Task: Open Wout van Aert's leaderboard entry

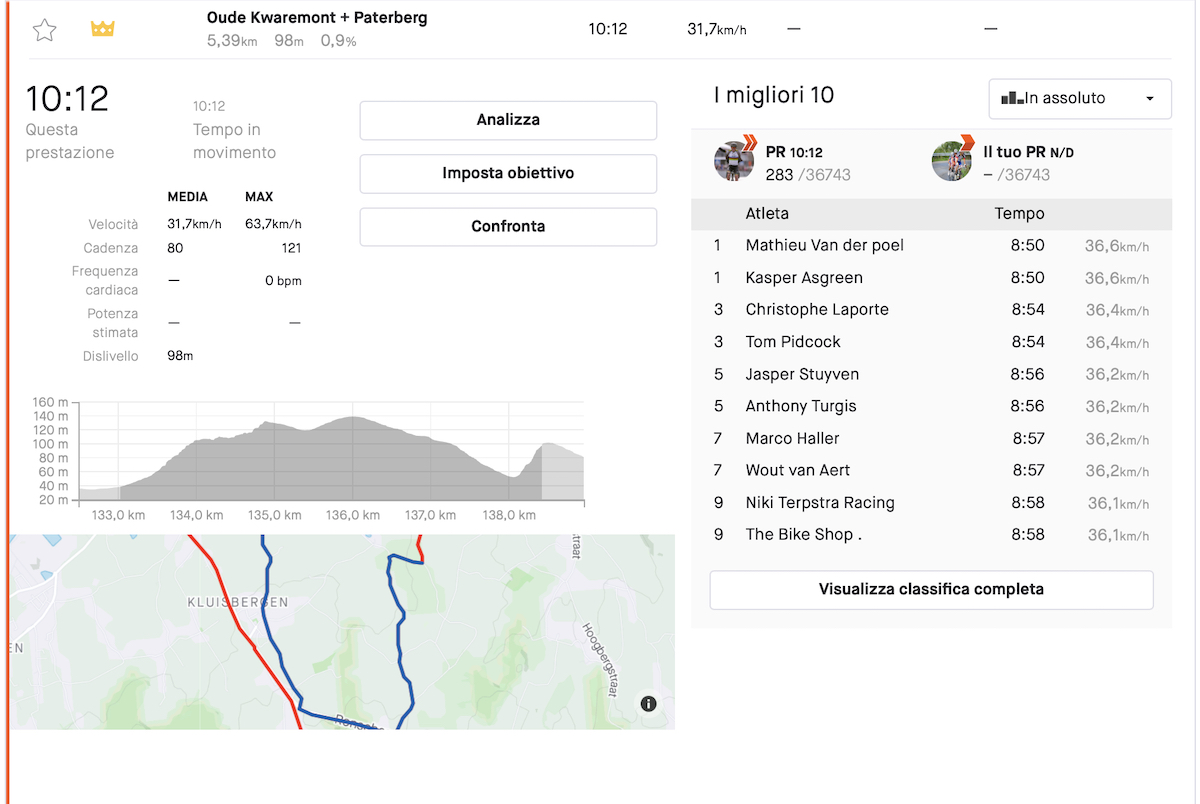Action: click(x=797, y=470)
